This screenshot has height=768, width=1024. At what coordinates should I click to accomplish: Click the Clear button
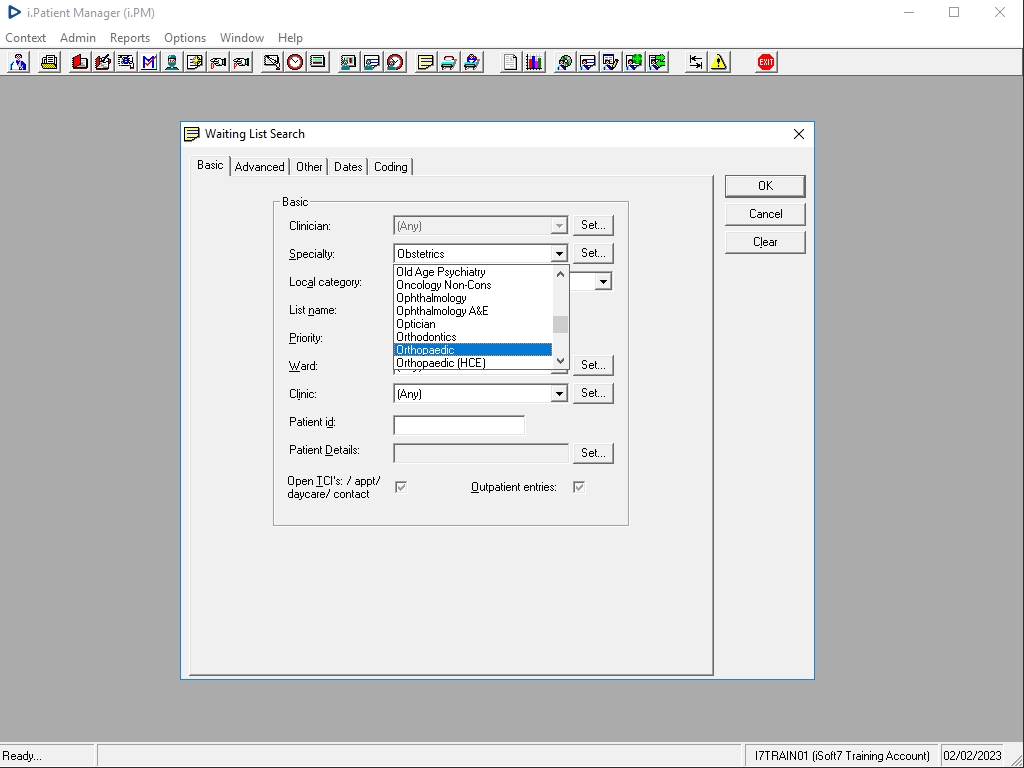tap(765, 242)
